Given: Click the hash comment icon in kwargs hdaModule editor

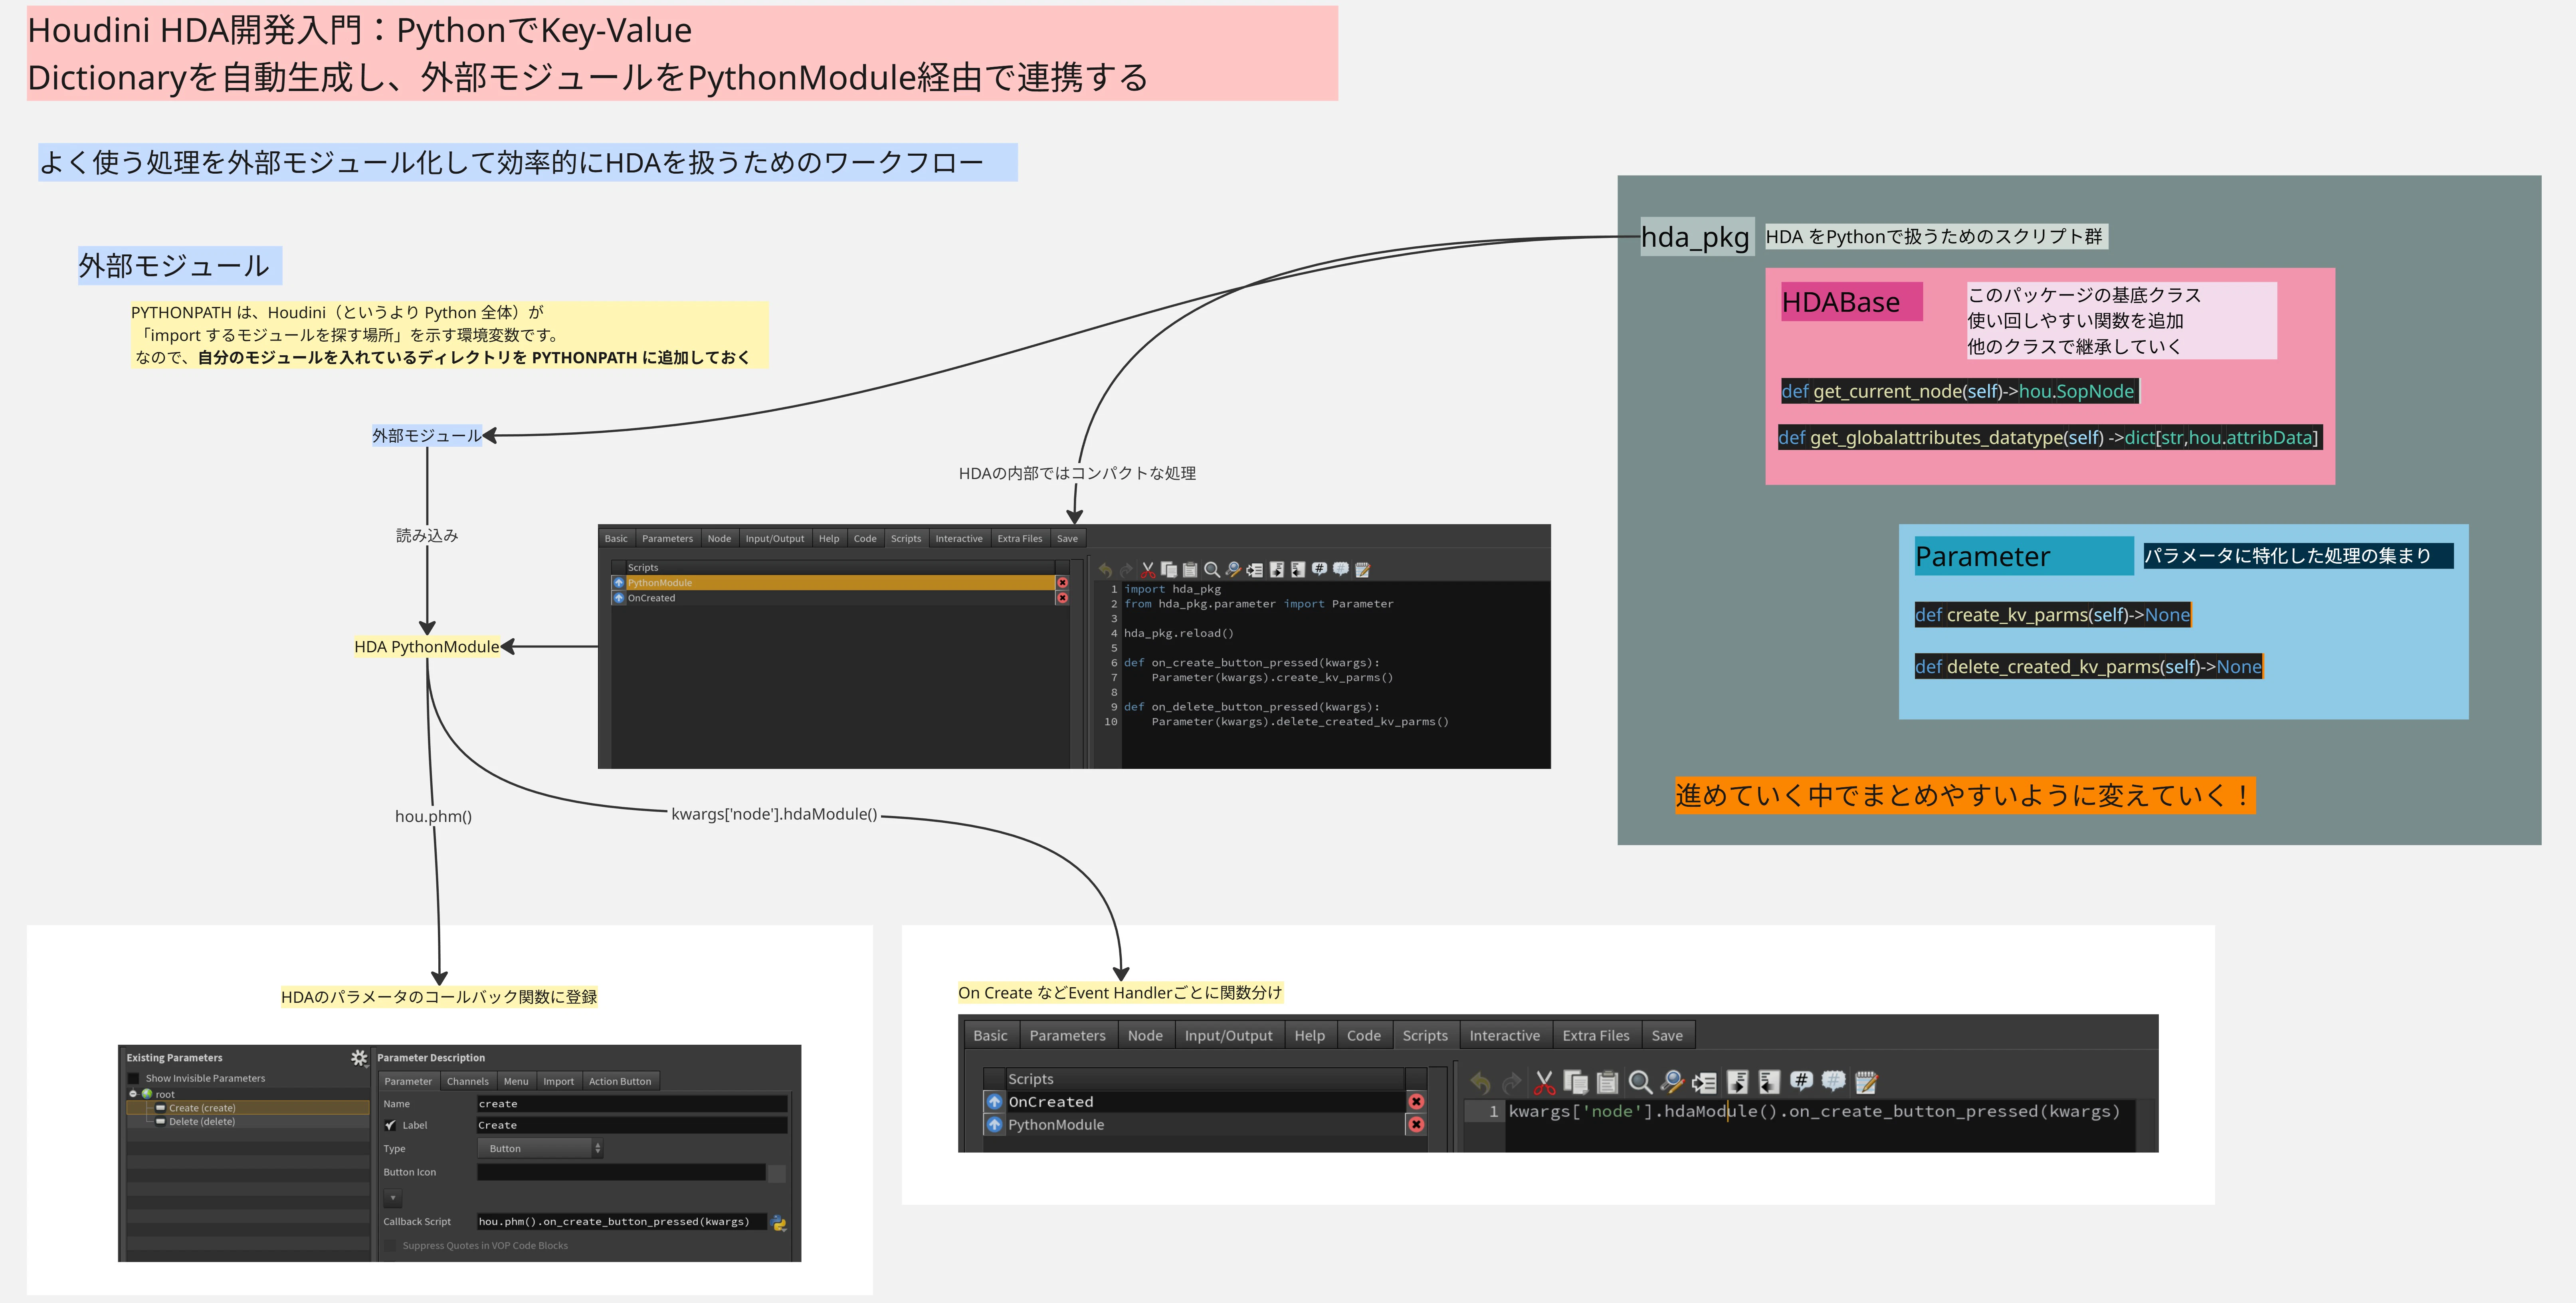Looking at the screenshot, I should [x=1801, y=1081].
